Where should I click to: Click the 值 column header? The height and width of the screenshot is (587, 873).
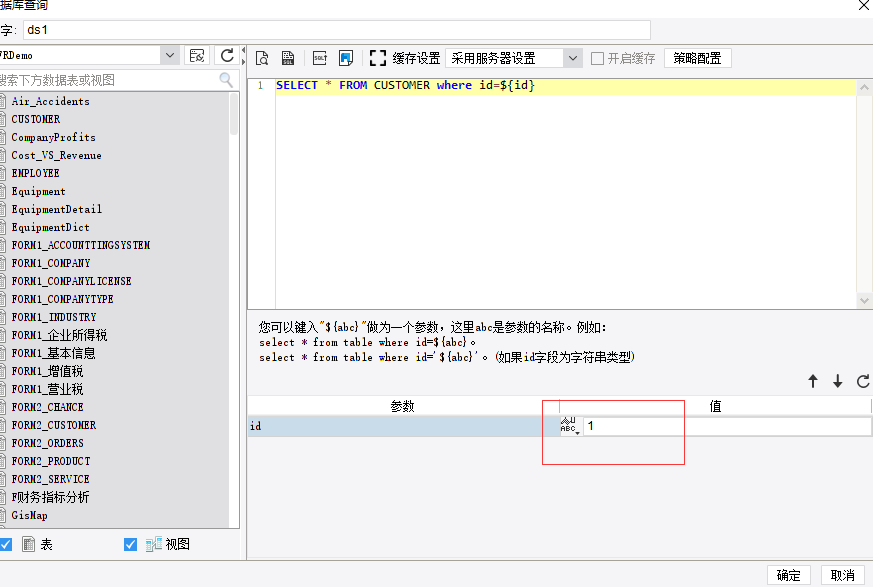pos(715,407)
